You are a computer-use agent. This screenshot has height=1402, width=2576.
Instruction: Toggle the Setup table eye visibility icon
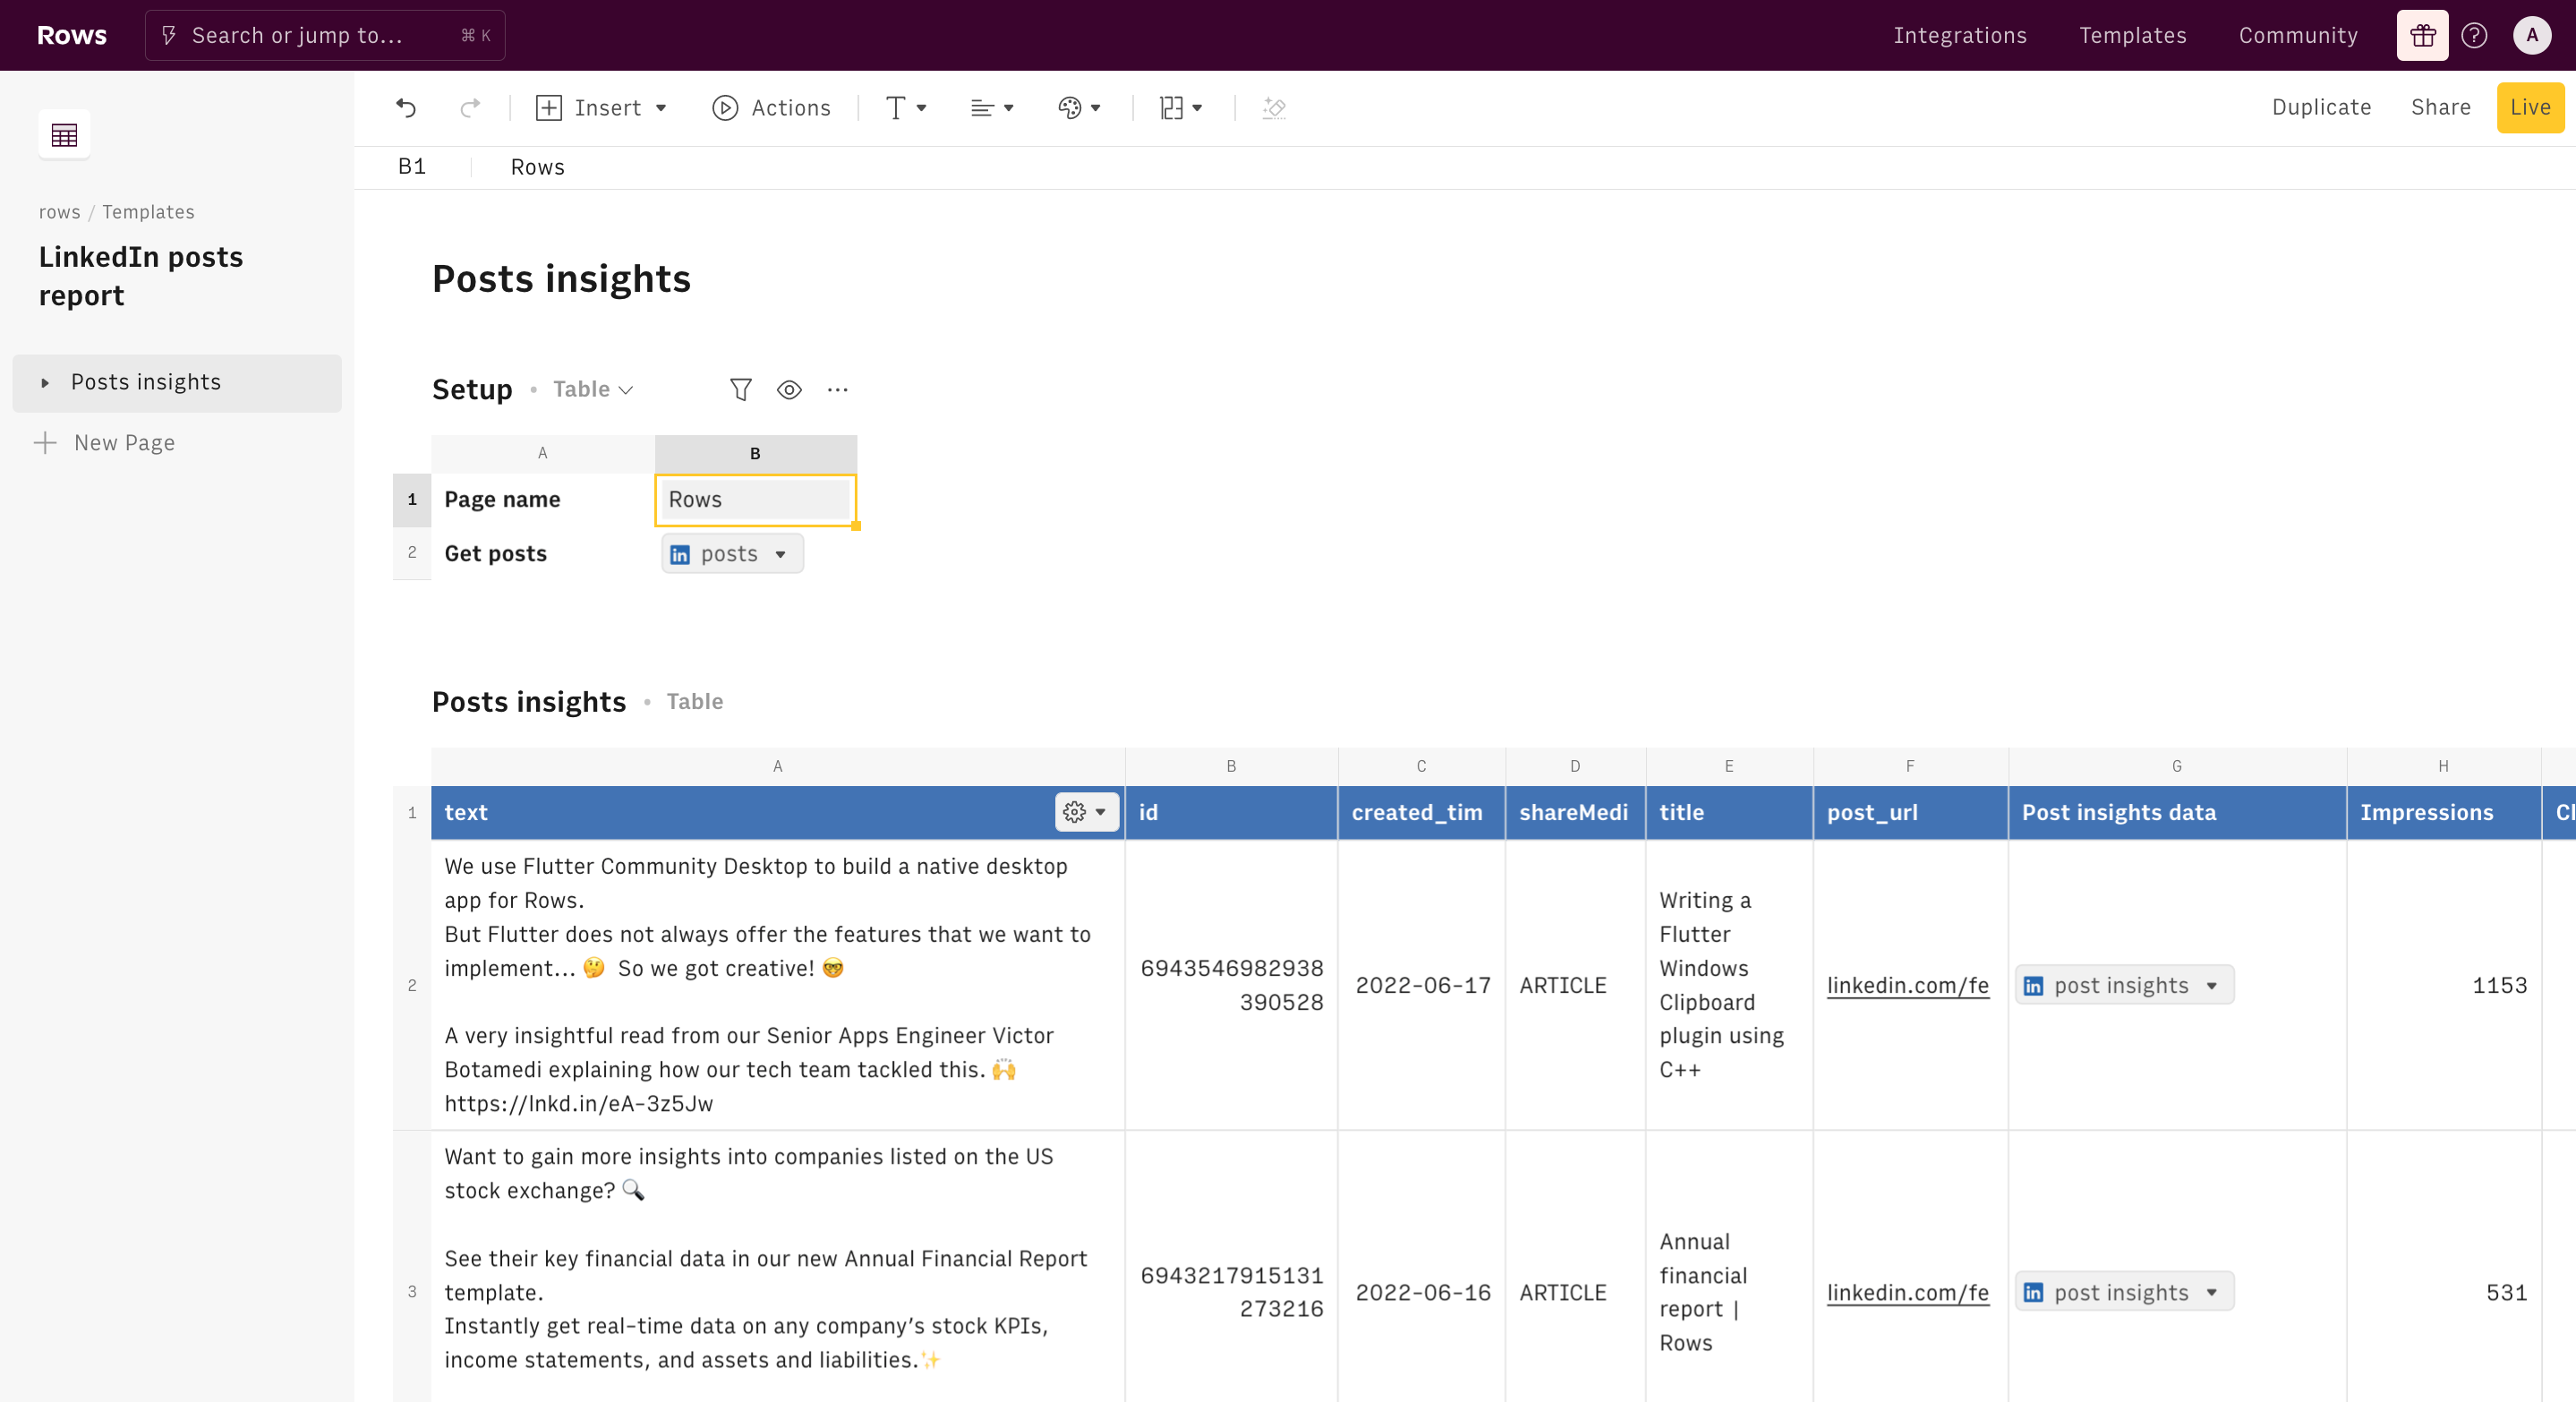tap(789, 390)
